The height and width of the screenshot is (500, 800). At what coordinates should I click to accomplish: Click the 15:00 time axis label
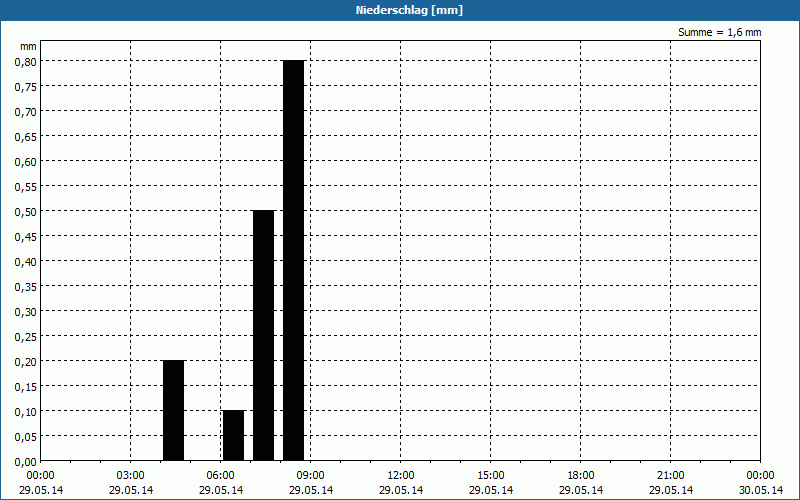pyautogui.click(x=491, y=476)
